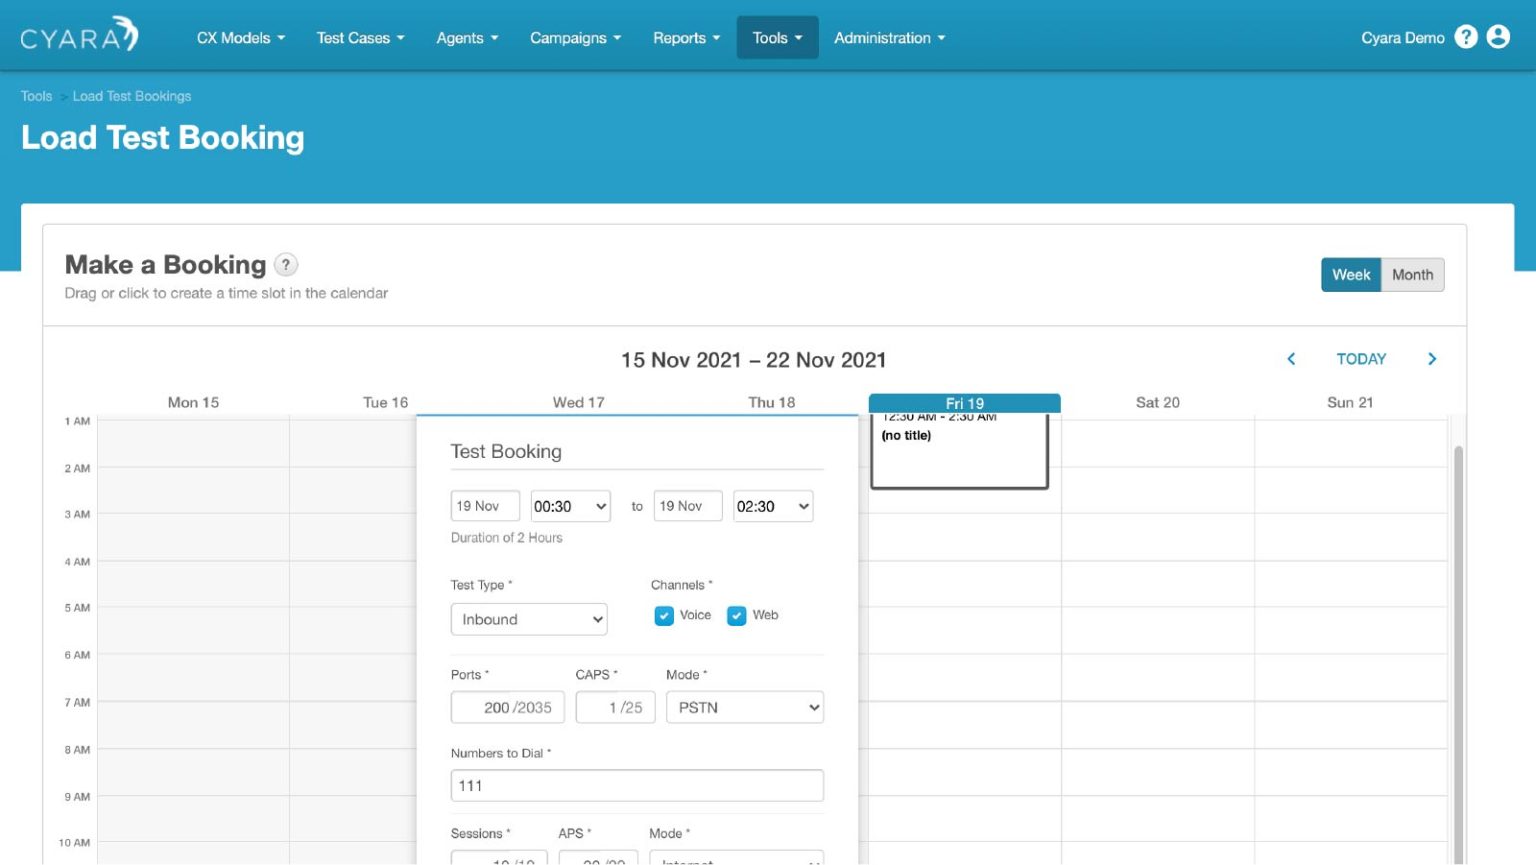The width and height of the screenshot is (1536, 865).
Task: Click the TODAY button
Action: [x=1361, y=358]
